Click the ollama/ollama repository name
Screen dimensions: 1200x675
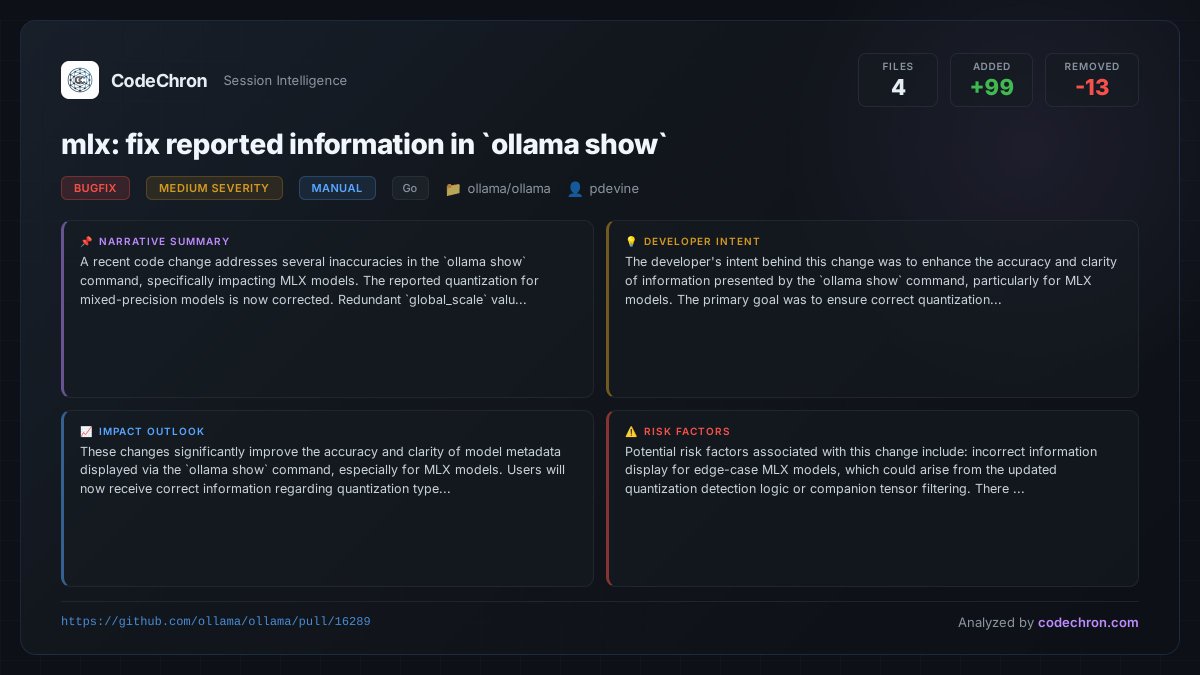click(x=509, y=188)
